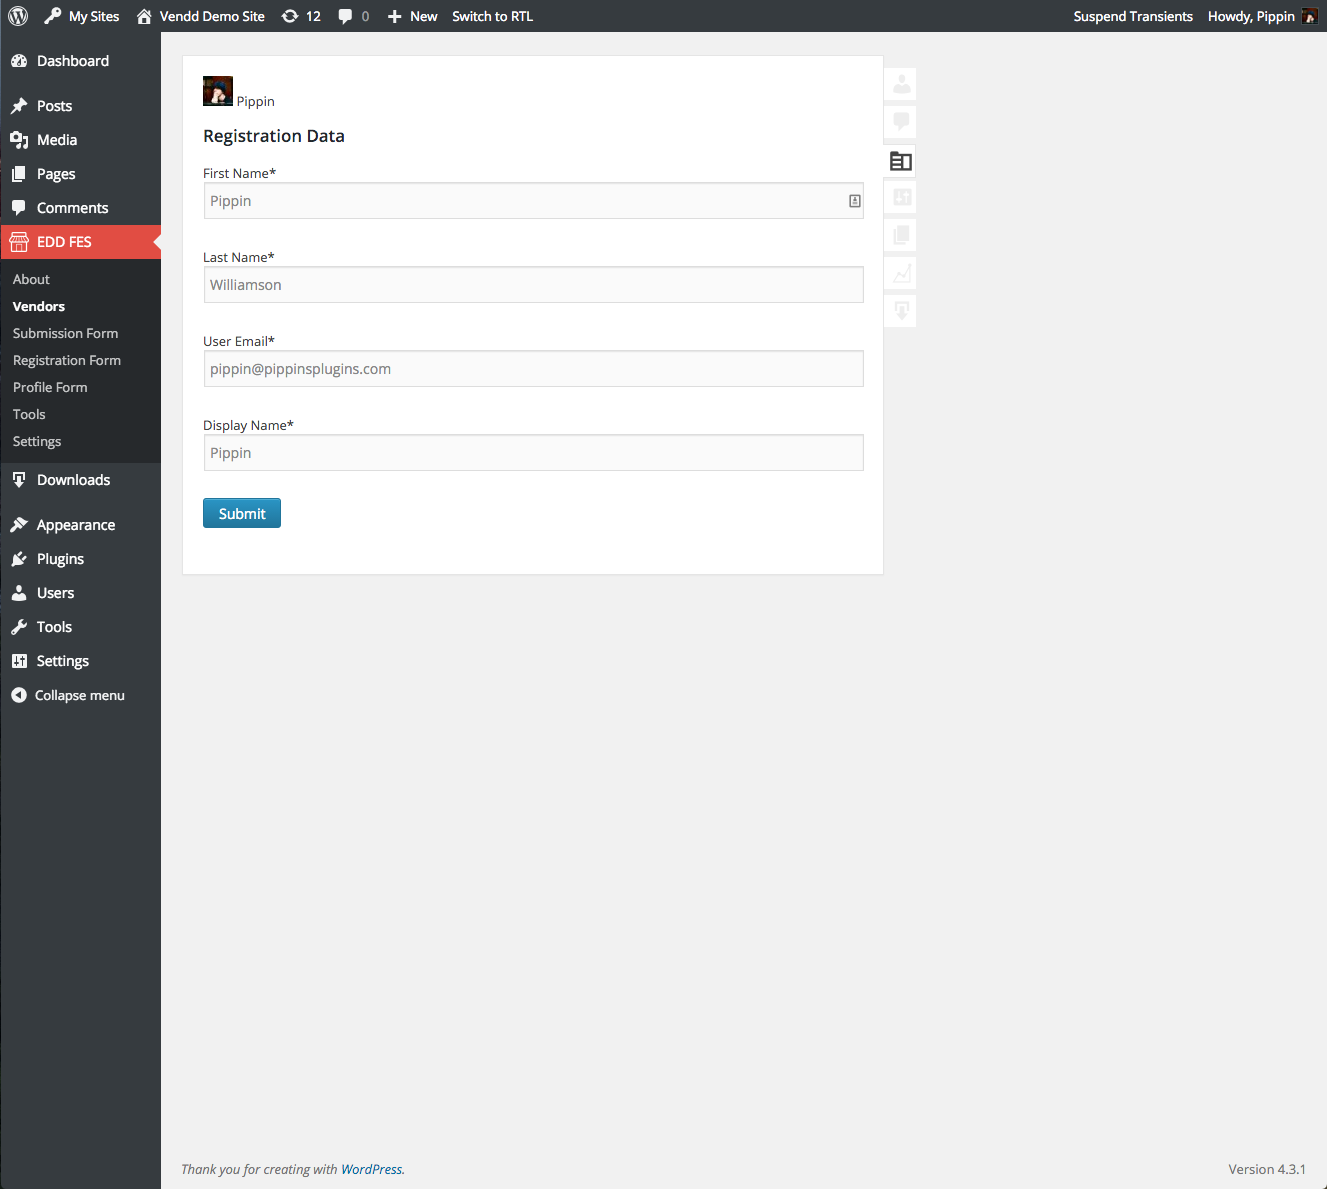The height and width of the screenshot is (1189, 1327).
Task: Click the comments icon showing 0
Action: coord(354,15)
